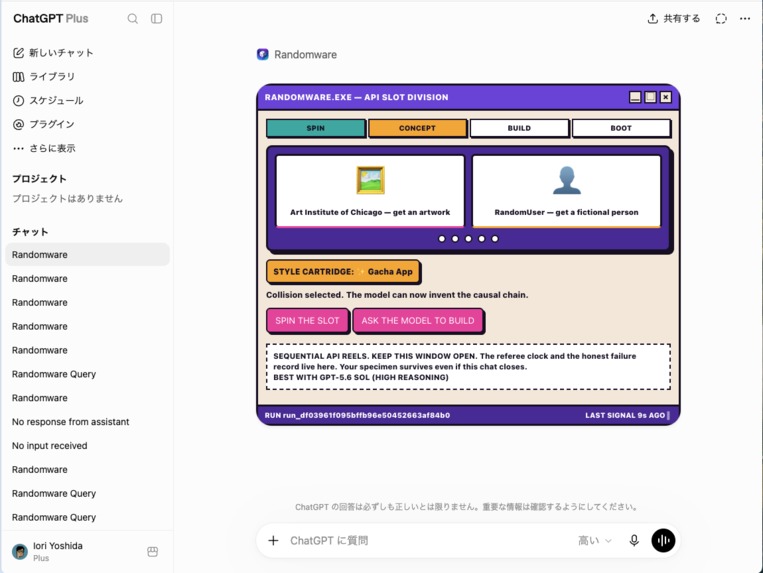Click the person silhouette icon
The image size is (763, 573).
click(x=567, y=180)
